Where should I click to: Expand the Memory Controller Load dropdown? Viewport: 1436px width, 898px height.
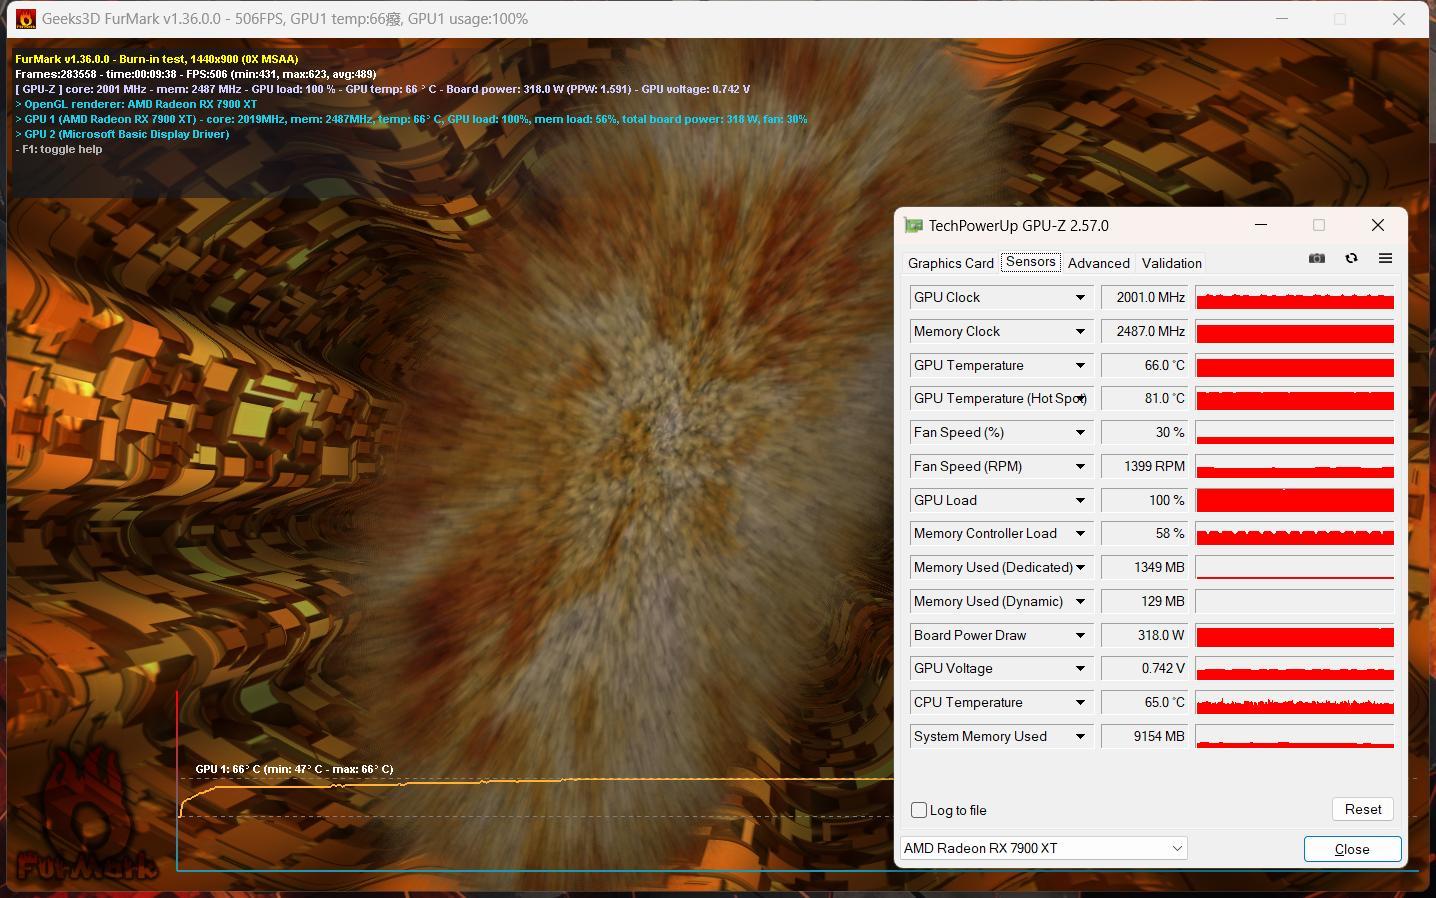coord(1080,533)
